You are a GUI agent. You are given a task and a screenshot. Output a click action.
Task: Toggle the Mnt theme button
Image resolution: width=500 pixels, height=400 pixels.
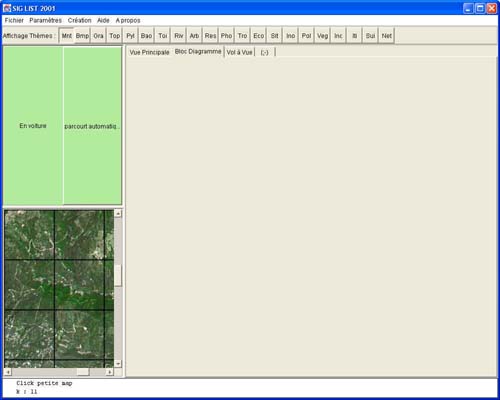tap(67, 36)
